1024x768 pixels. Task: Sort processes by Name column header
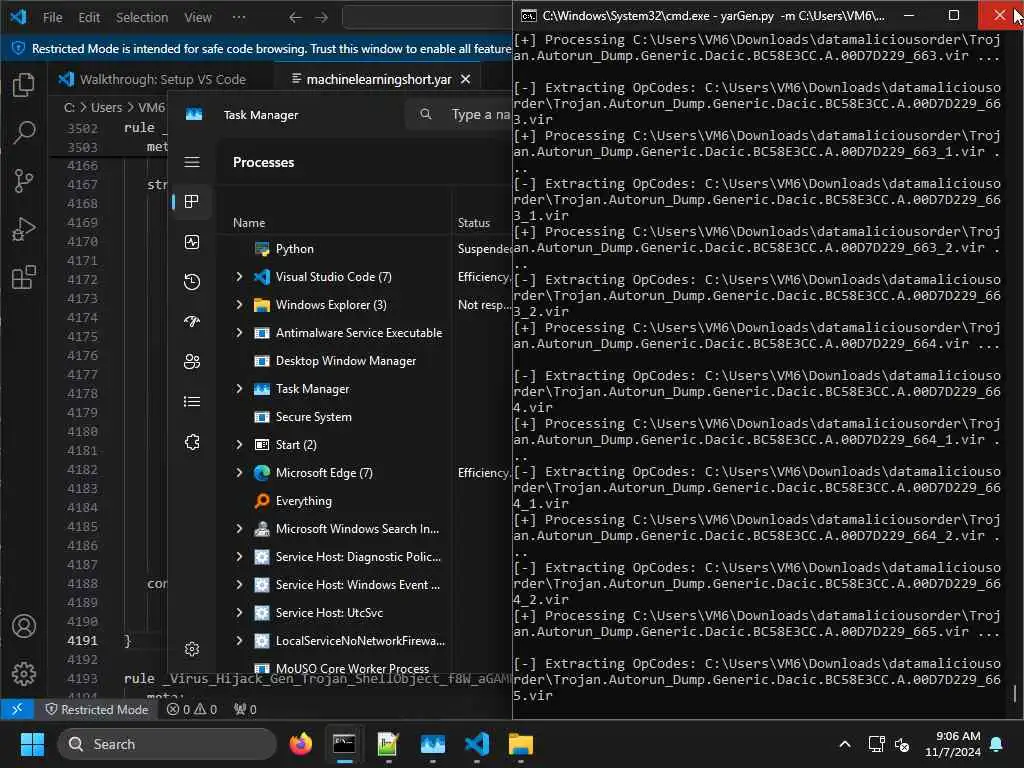[x=249, y=223]
